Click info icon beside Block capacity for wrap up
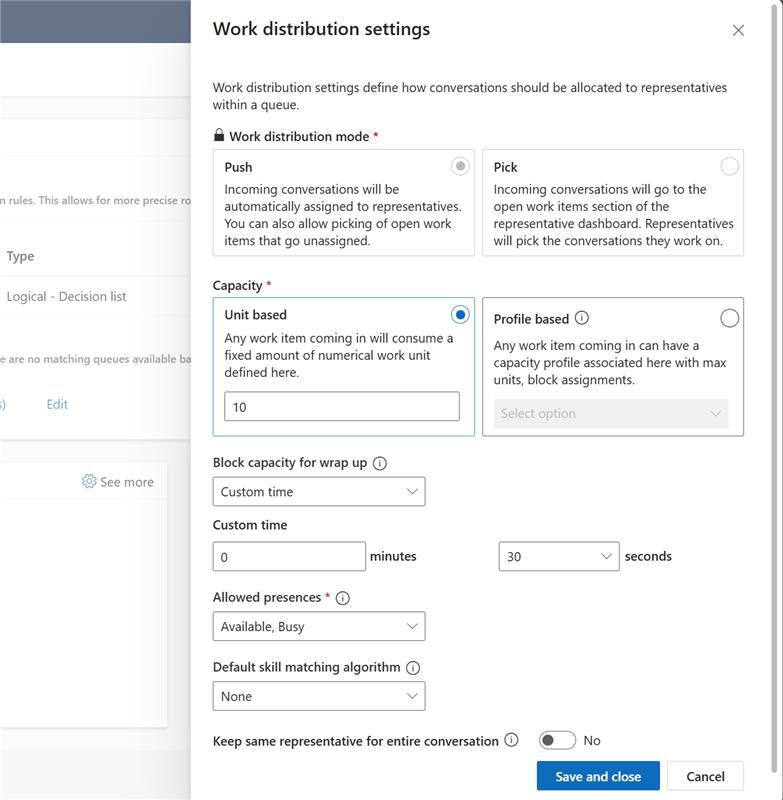 380,463
